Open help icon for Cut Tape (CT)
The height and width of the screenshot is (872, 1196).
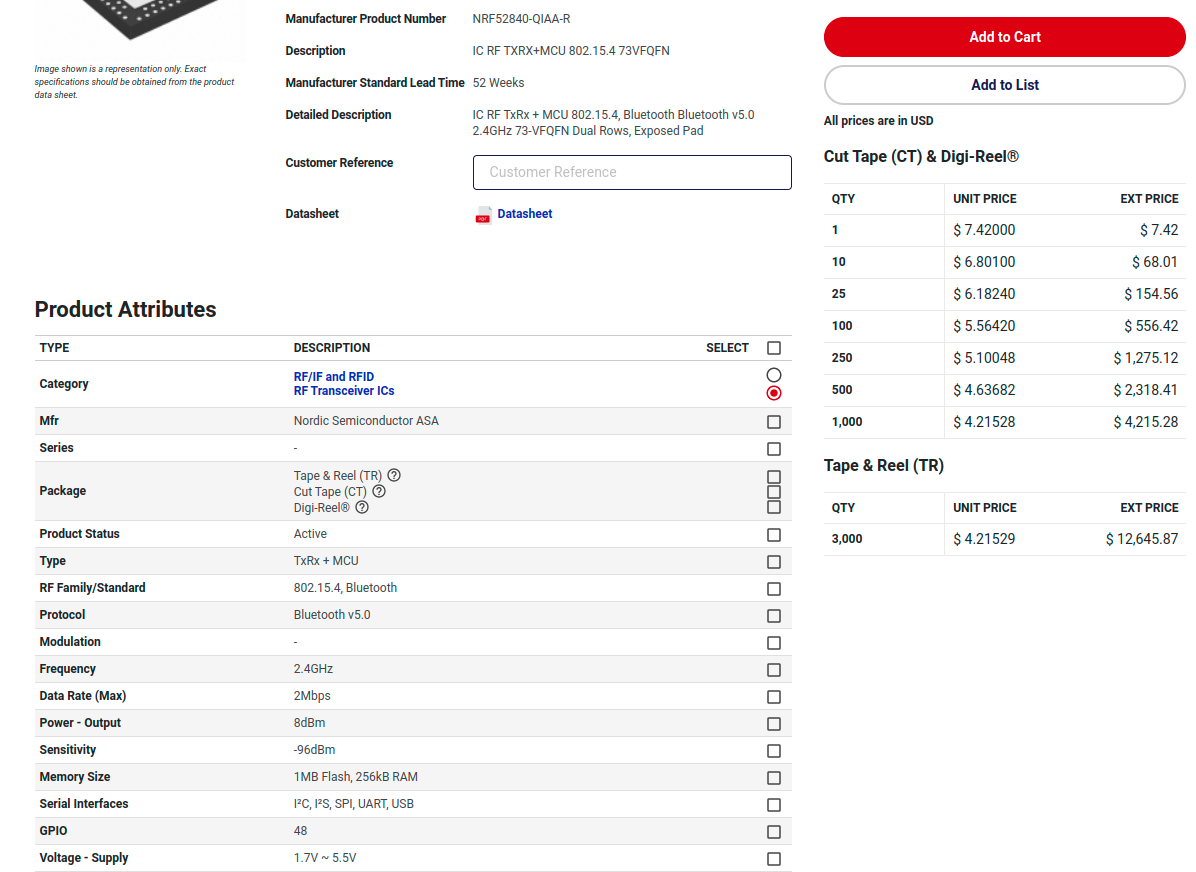click(x=378, y=491)
